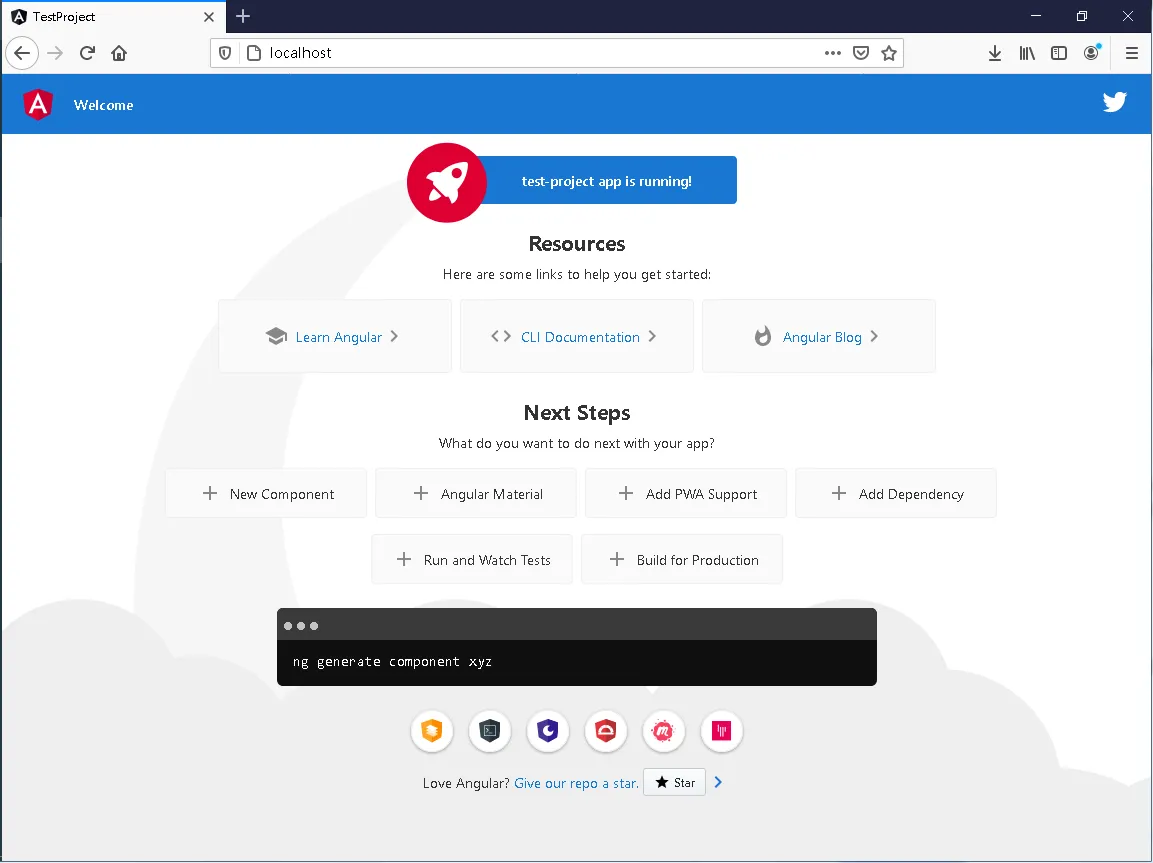
Task: Open the Firefox hamburger menu
Action: (x=1132, y=53)
